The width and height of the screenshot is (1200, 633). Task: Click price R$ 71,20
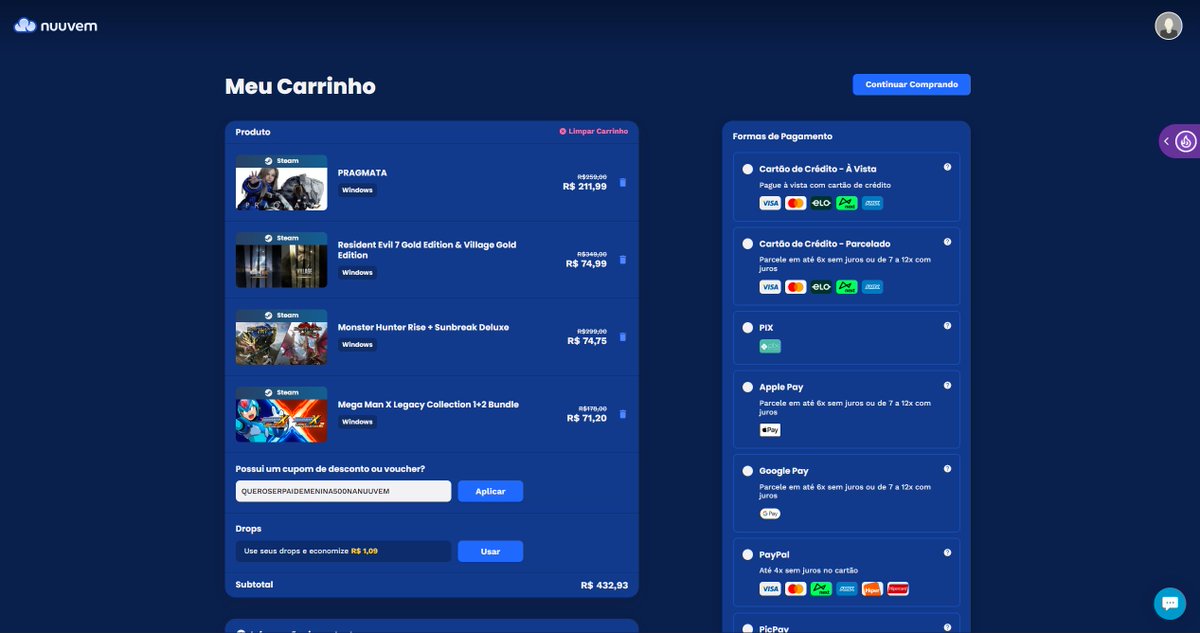point(587,418)
